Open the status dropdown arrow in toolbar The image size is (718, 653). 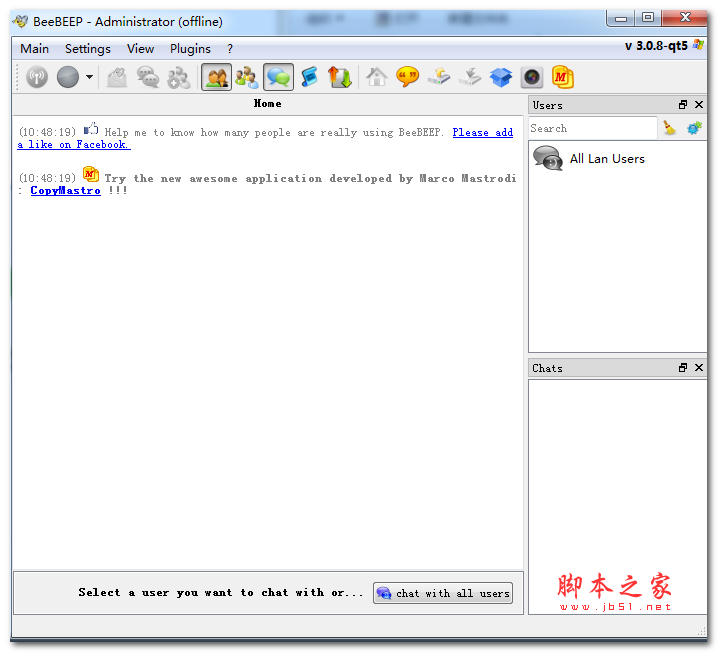point(89,76)
